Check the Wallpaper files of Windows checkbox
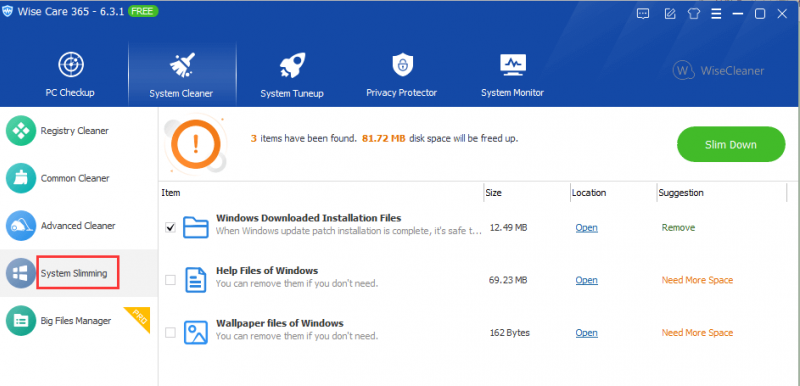This screenshot has width=800, height=386. [170, 332]
